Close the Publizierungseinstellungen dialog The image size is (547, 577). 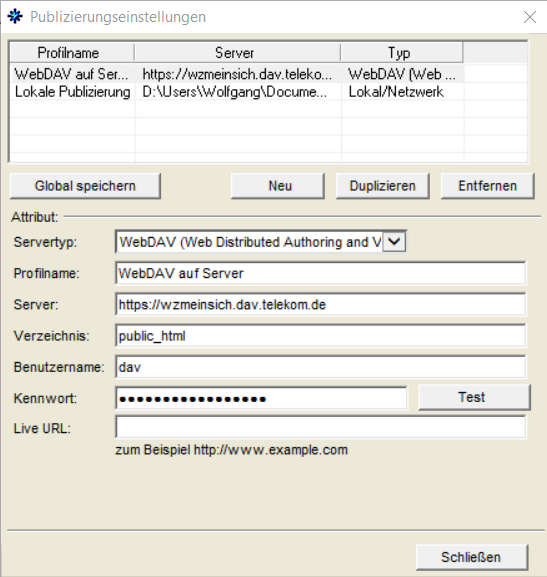coord(530,17)
